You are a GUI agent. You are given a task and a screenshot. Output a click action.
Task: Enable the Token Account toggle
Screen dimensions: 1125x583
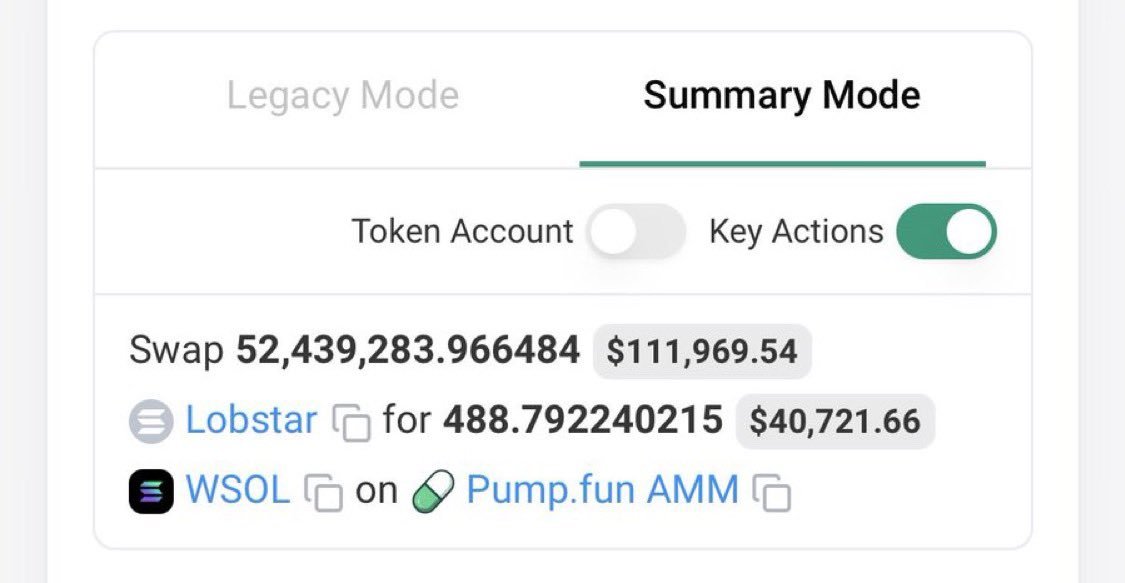click(x=636, y=232)
